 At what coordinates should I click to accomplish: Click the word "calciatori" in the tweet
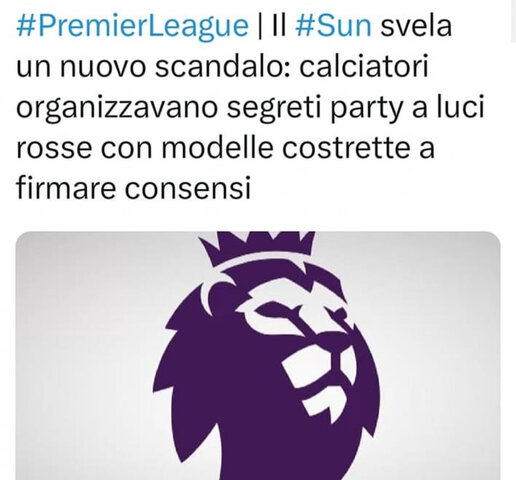coord(364,67)
